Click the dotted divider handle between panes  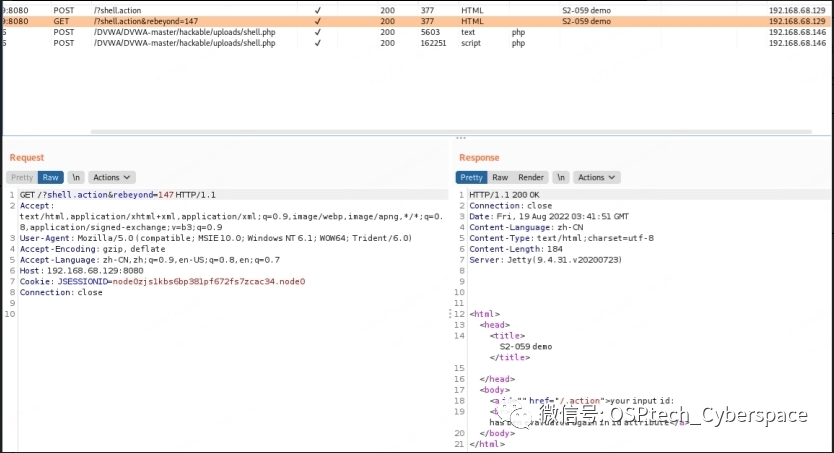click(460, 138)
